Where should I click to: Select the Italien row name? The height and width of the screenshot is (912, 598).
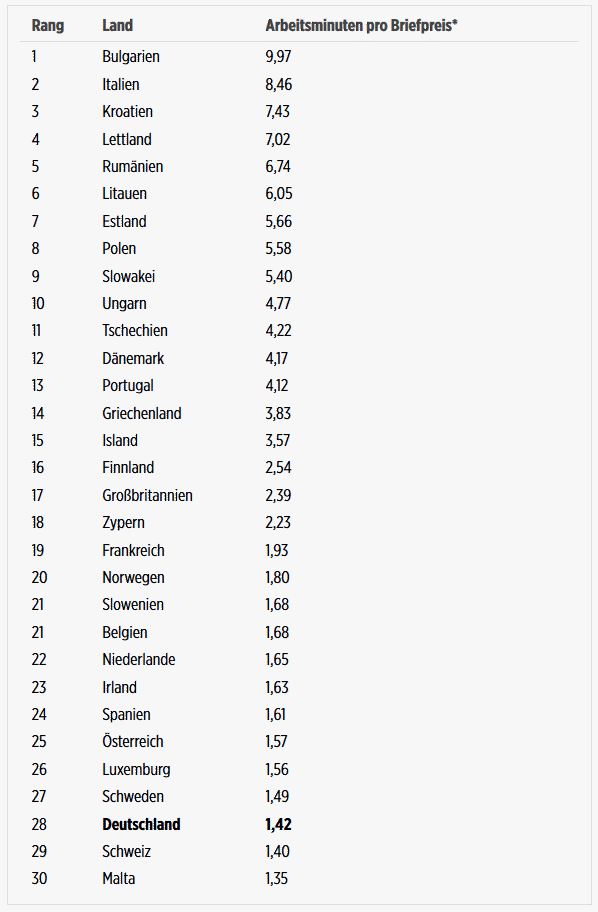point(121,85)
